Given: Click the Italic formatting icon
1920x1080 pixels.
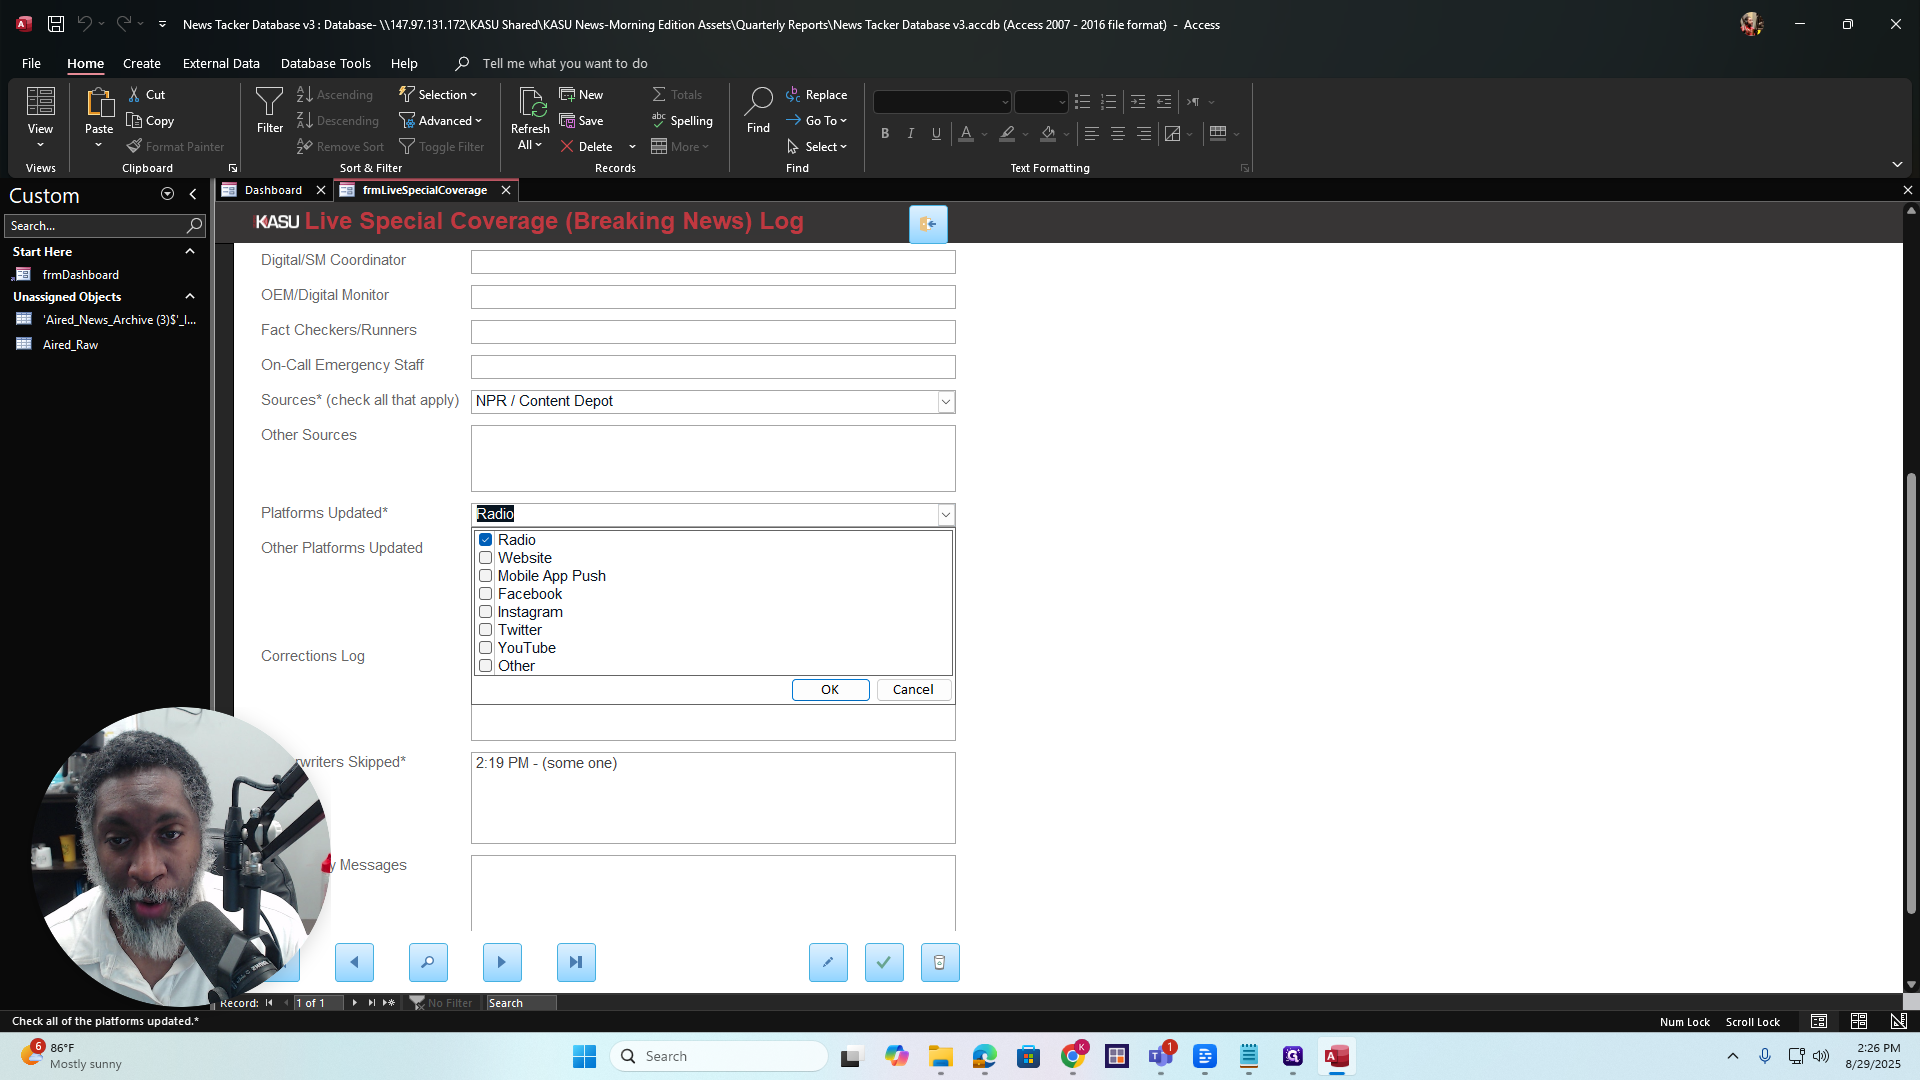Looking at the screenshot, I should pos(910,133).
